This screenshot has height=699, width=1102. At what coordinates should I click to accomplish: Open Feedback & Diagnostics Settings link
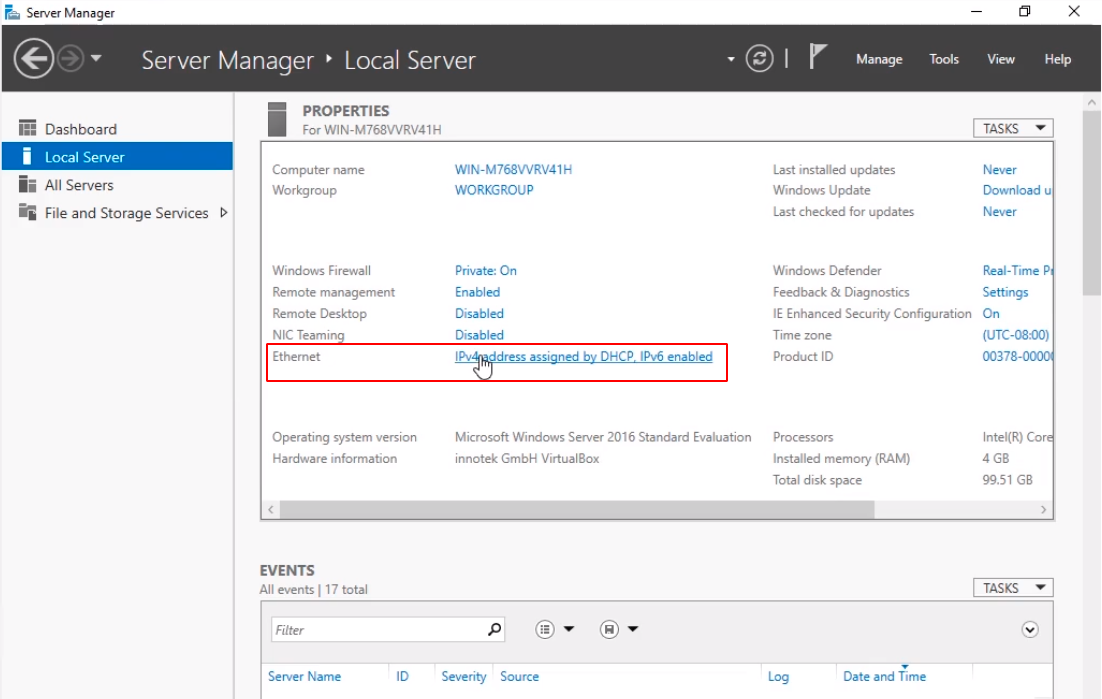coord(1005,292)
